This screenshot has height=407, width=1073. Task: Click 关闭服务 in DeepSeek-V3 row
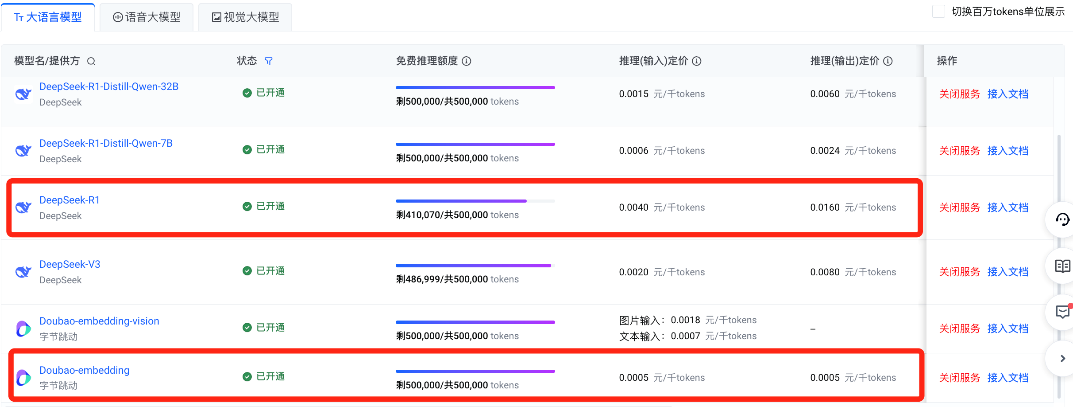[x=959, y=272]
